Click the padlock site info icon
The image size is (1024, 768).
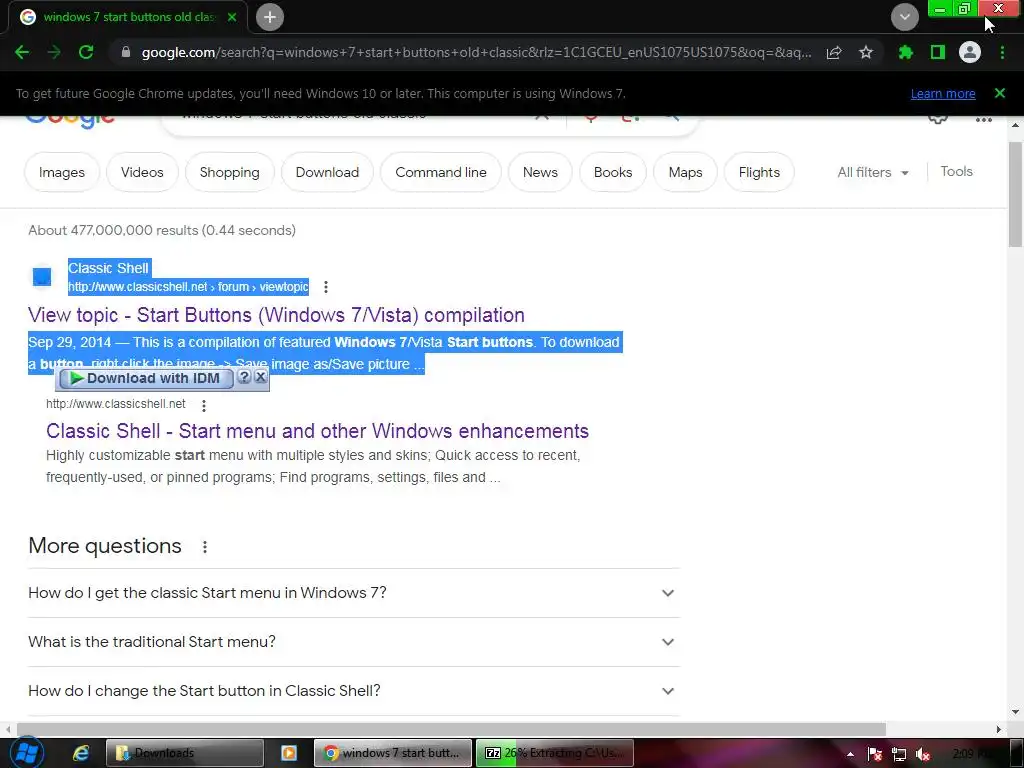pos(126,52)
